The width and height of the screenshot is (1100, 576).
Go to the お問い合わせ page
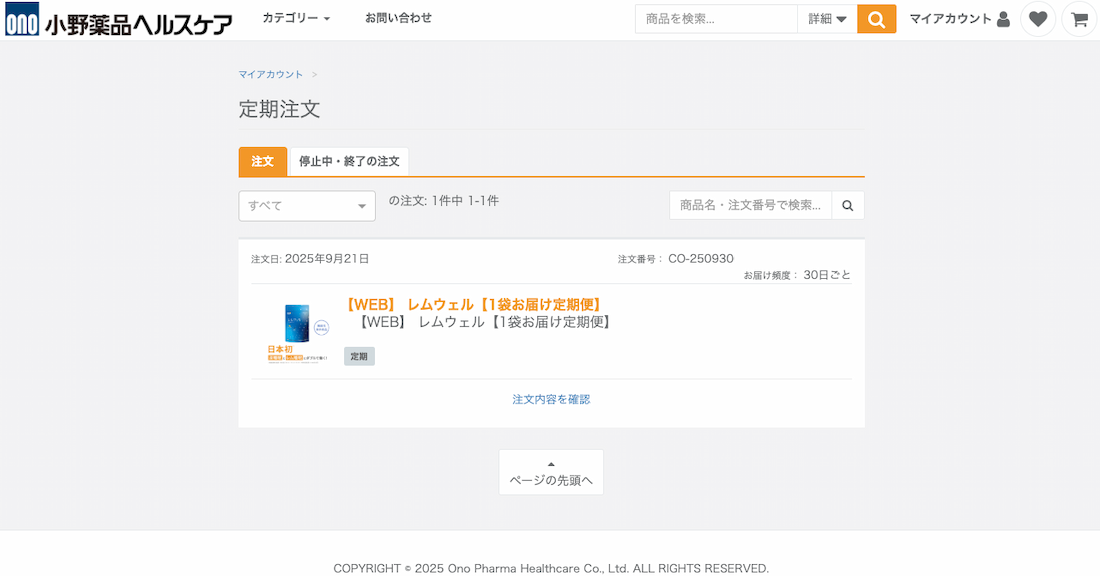click(x=398, y=18)
